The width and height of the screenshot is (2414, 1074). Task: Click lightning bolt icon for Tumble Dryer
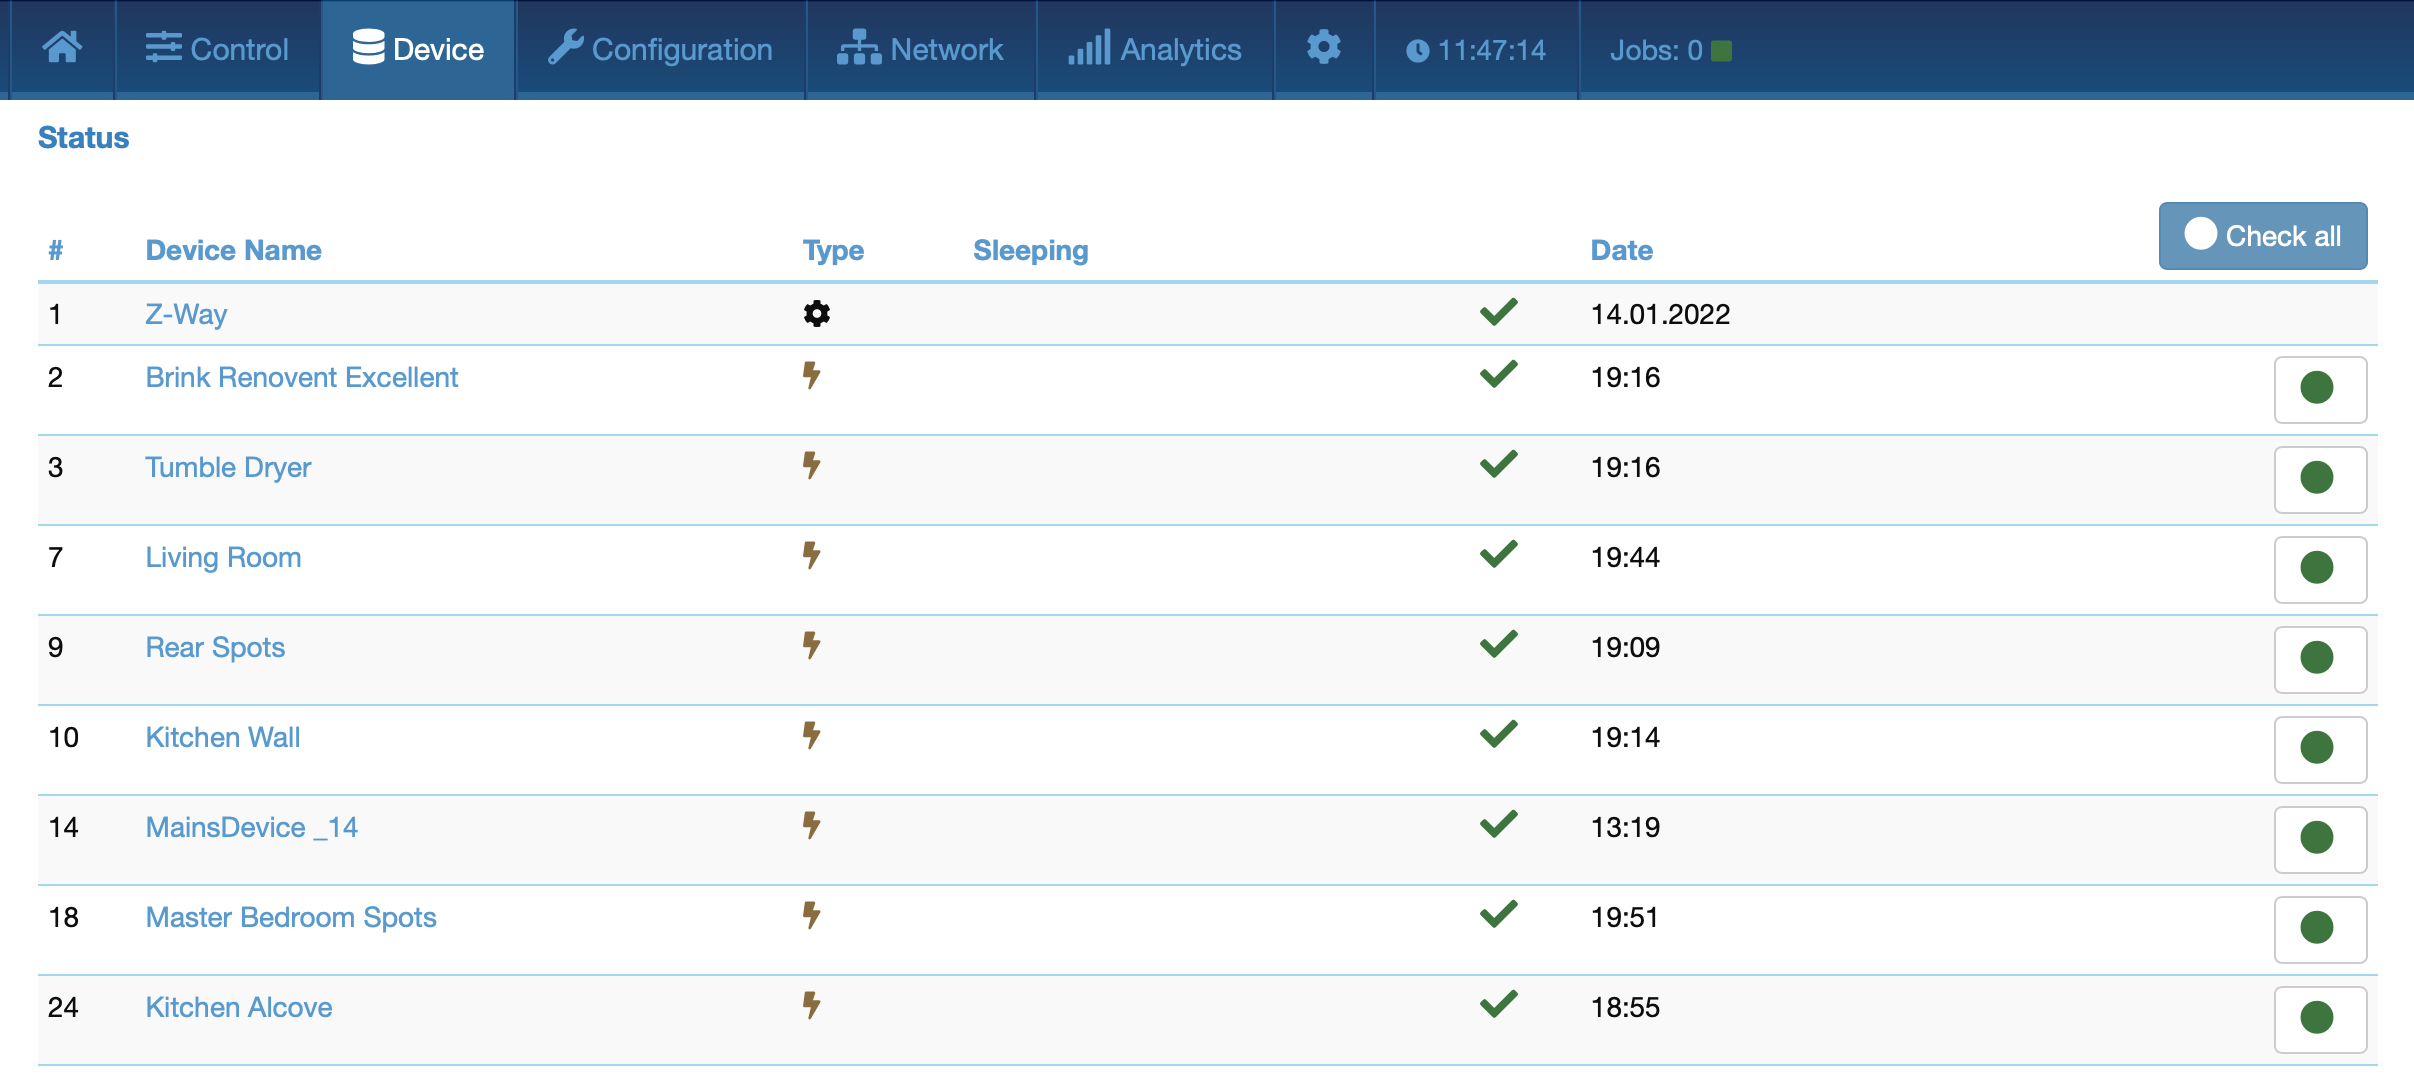(811, 465)
